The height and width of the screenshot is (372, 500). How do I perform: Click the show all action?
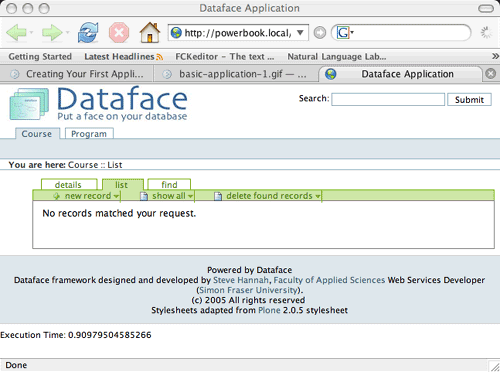point(169,196)
